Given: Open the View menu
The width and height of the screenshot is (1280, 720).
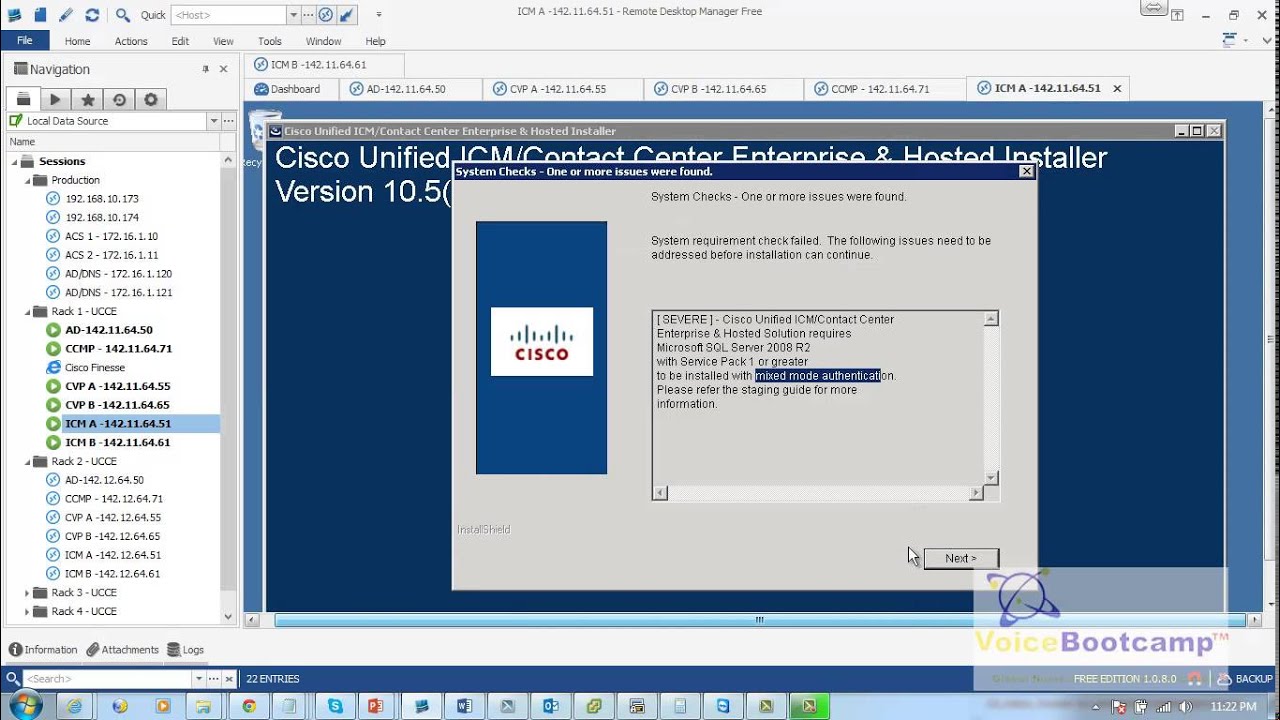Looking at the screenshot, I should [x=223, y=41].
